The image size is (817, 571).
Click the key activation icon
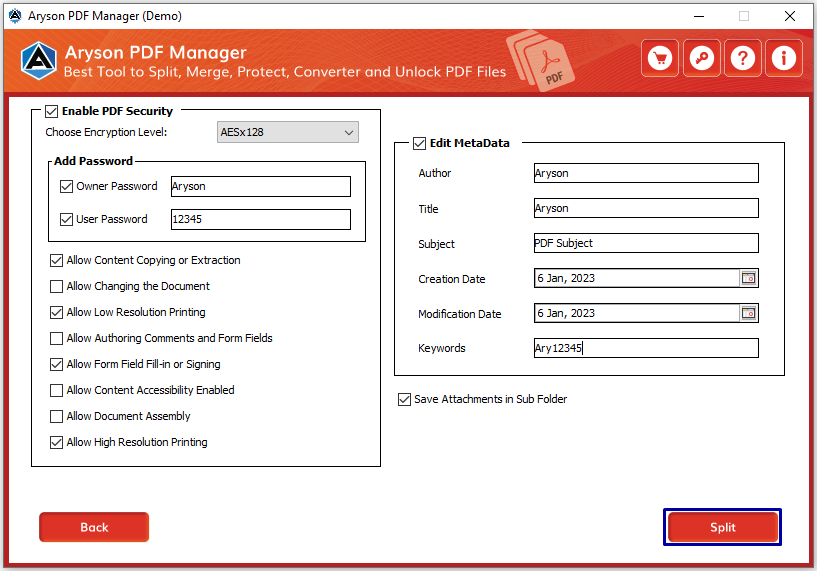701,58
